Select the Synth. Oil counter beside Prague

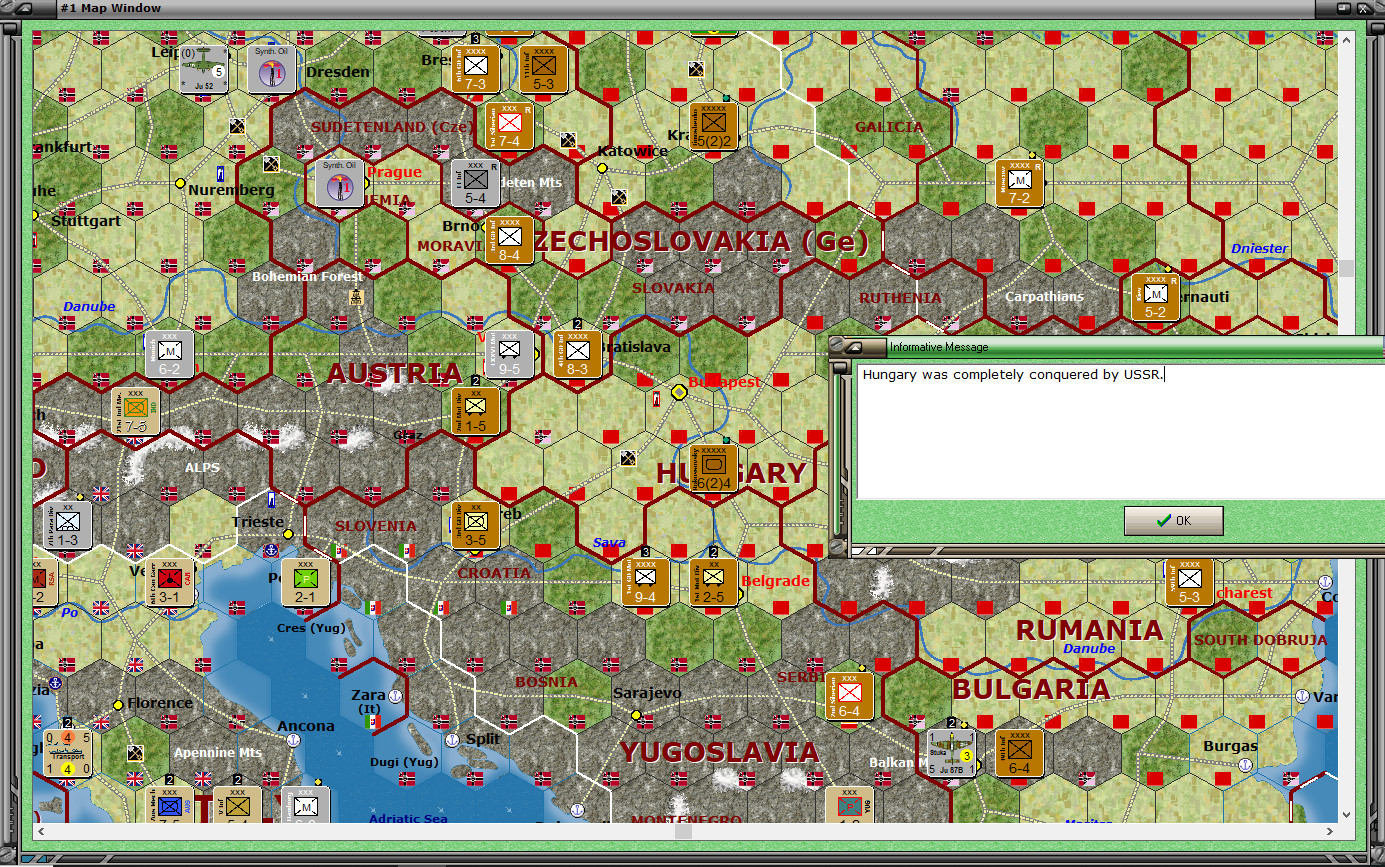(340, 183)
